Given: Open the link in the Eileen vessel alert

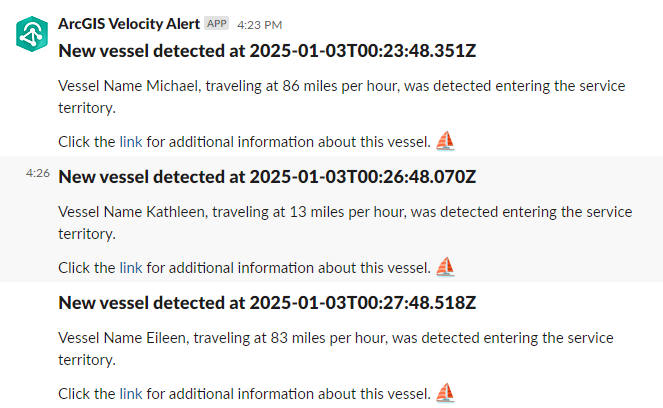Looking at the screenshot, I should point(131,394).
